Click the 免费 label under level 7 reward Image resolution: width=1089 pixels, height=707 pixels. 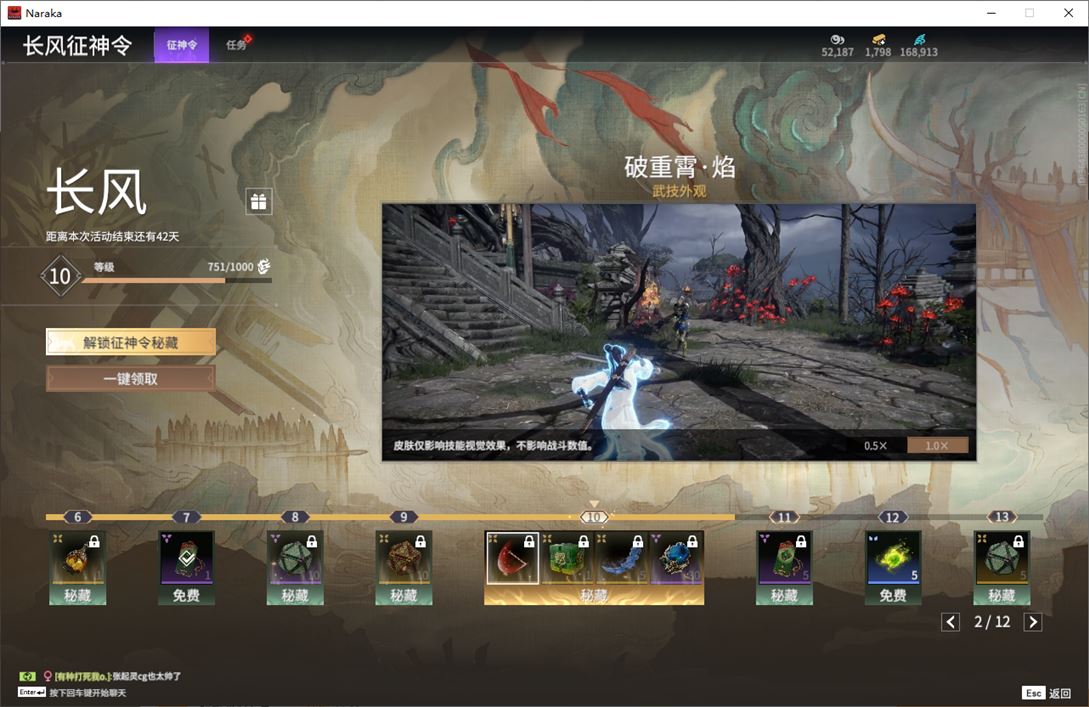click(x=186, y=595)
